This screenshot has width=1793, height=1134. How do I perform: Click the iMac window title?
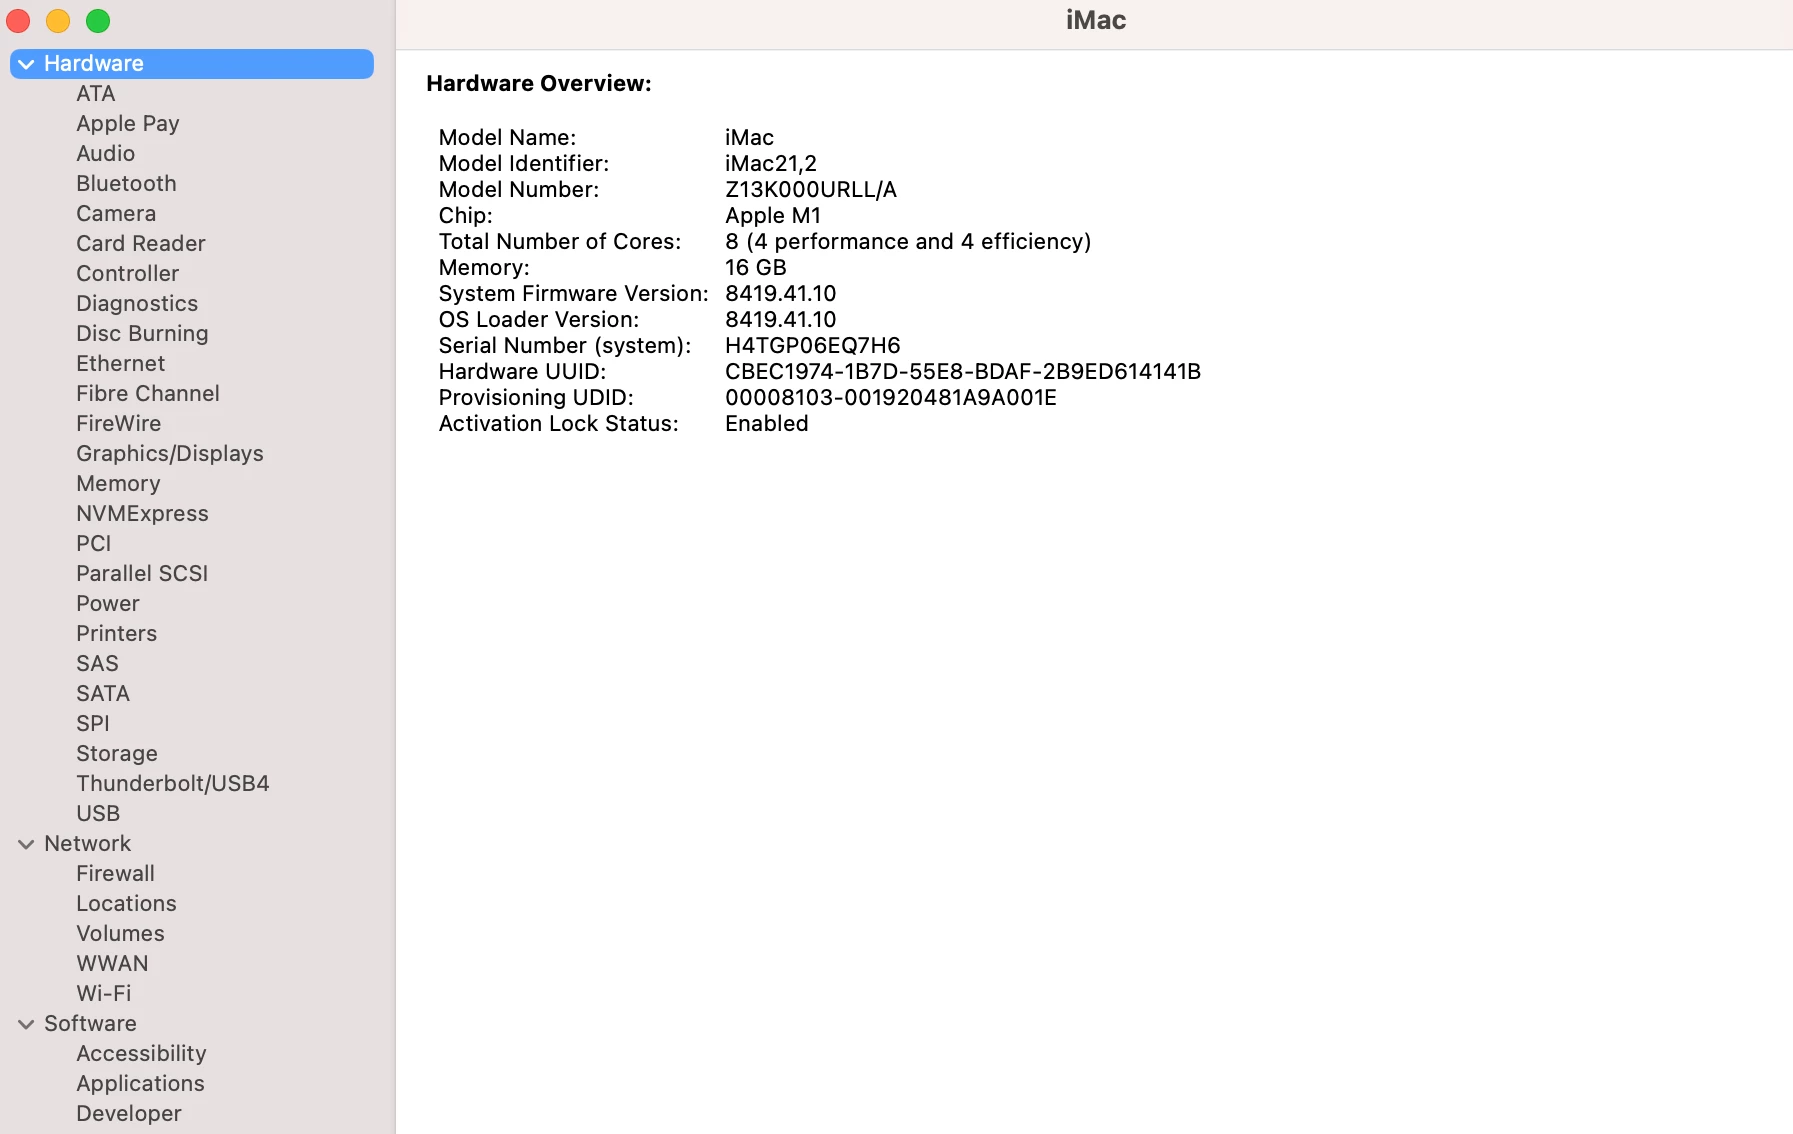(1096, 21)
